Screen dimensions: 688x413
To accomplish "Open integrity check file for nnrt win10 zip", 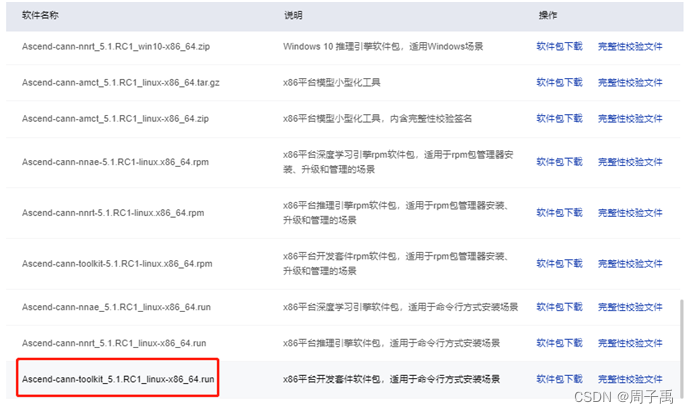I will 630,46.
